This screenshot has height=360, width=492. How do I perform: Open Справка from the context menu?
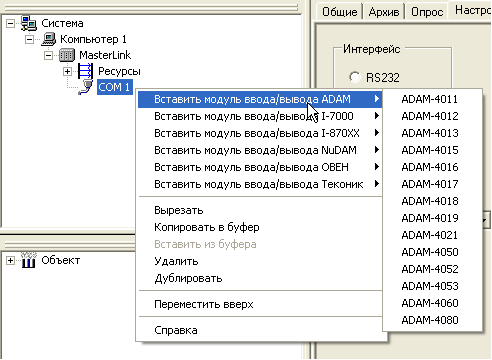(x=260, y=330)
